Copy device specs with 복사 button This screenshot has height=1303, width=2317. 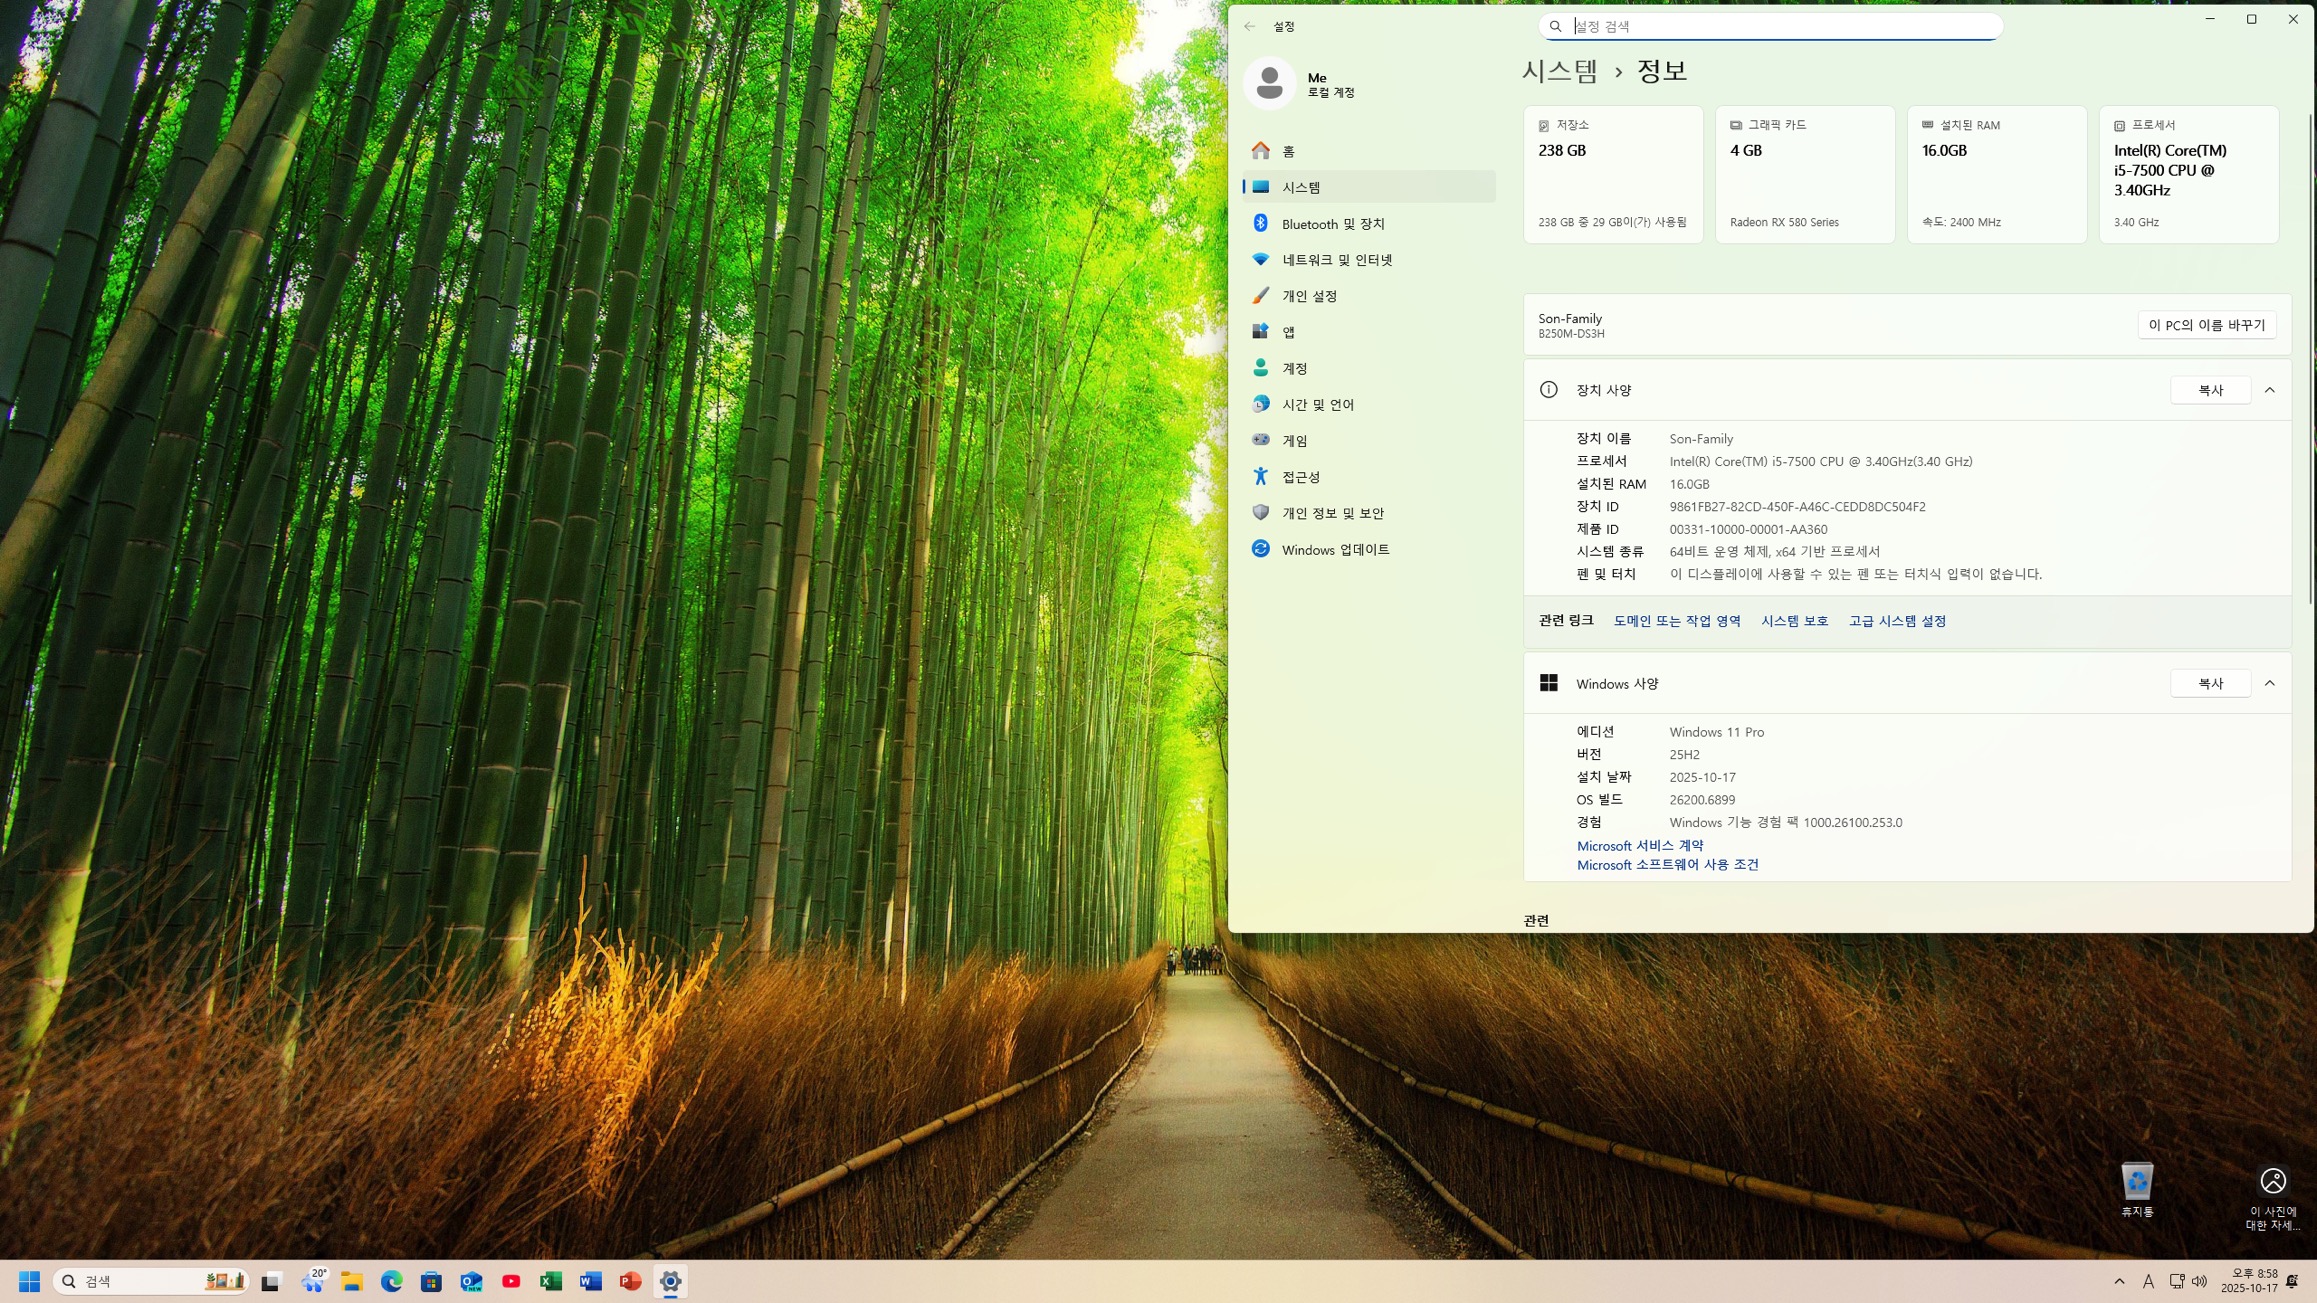2210,390
